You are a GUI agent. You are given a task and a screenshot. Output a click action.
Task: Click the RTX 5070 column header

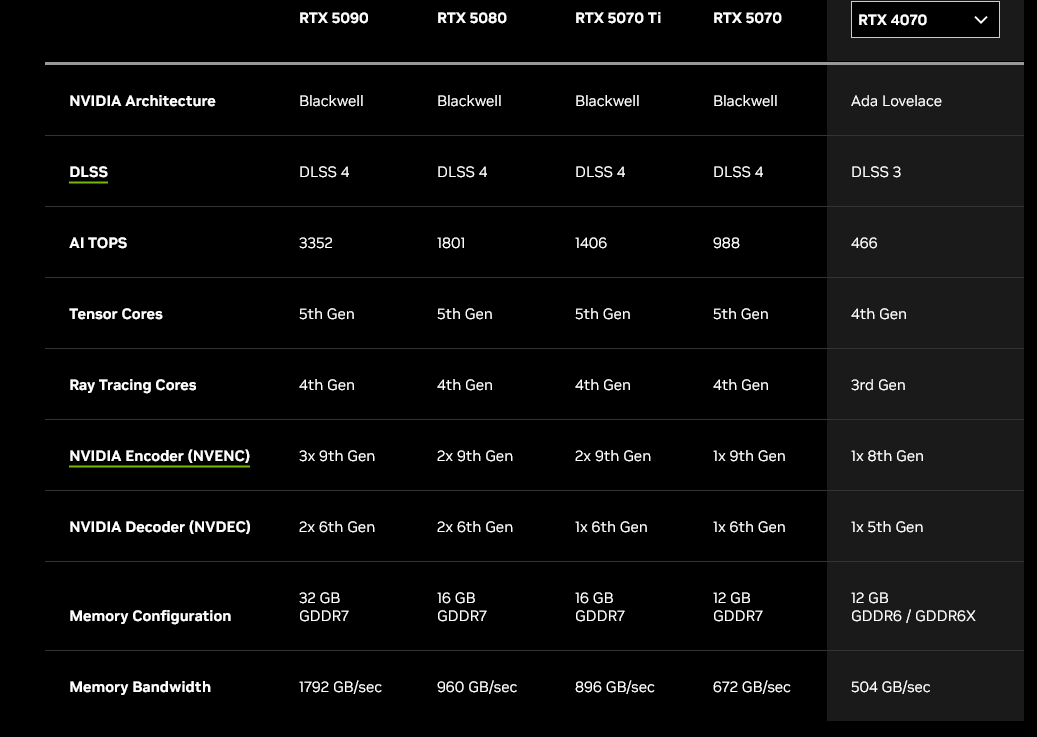[747, 18]
